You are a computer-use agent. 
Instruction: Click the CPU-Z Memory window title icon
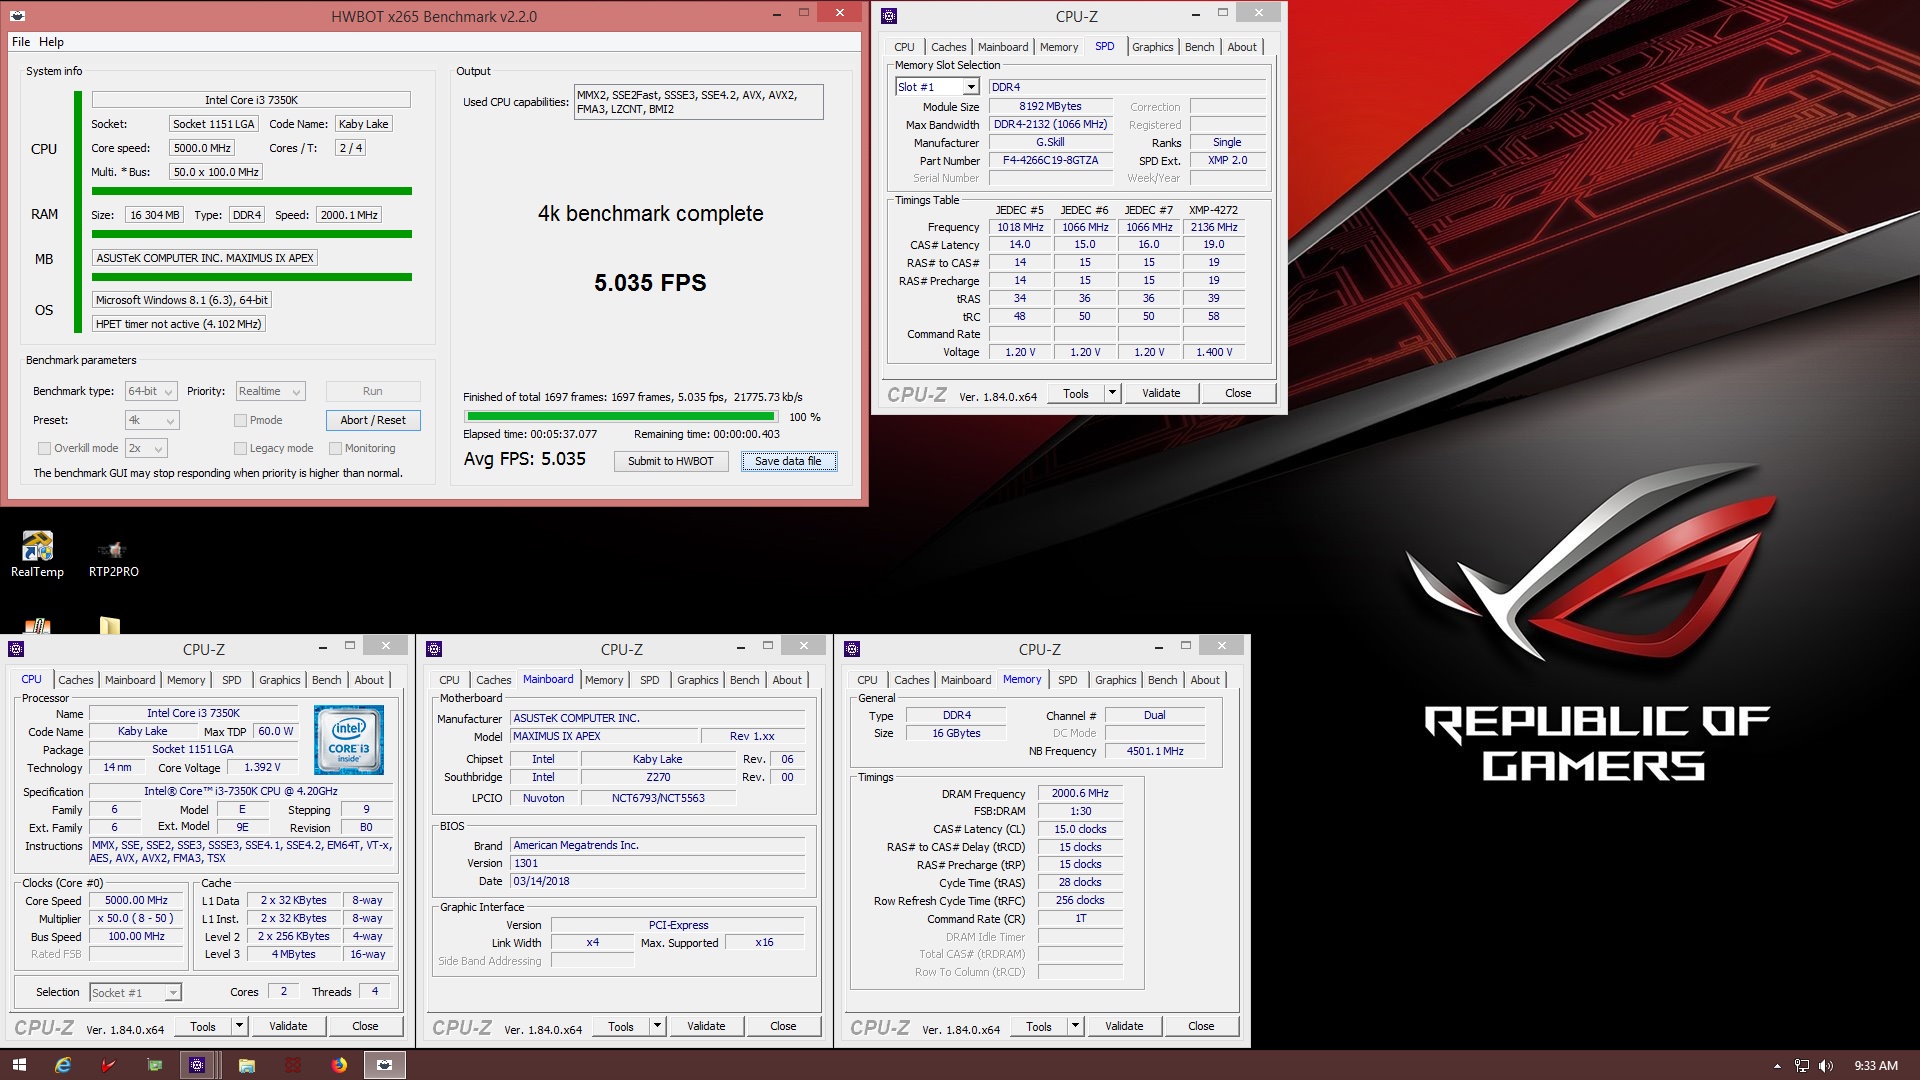[x=852, y=649]
